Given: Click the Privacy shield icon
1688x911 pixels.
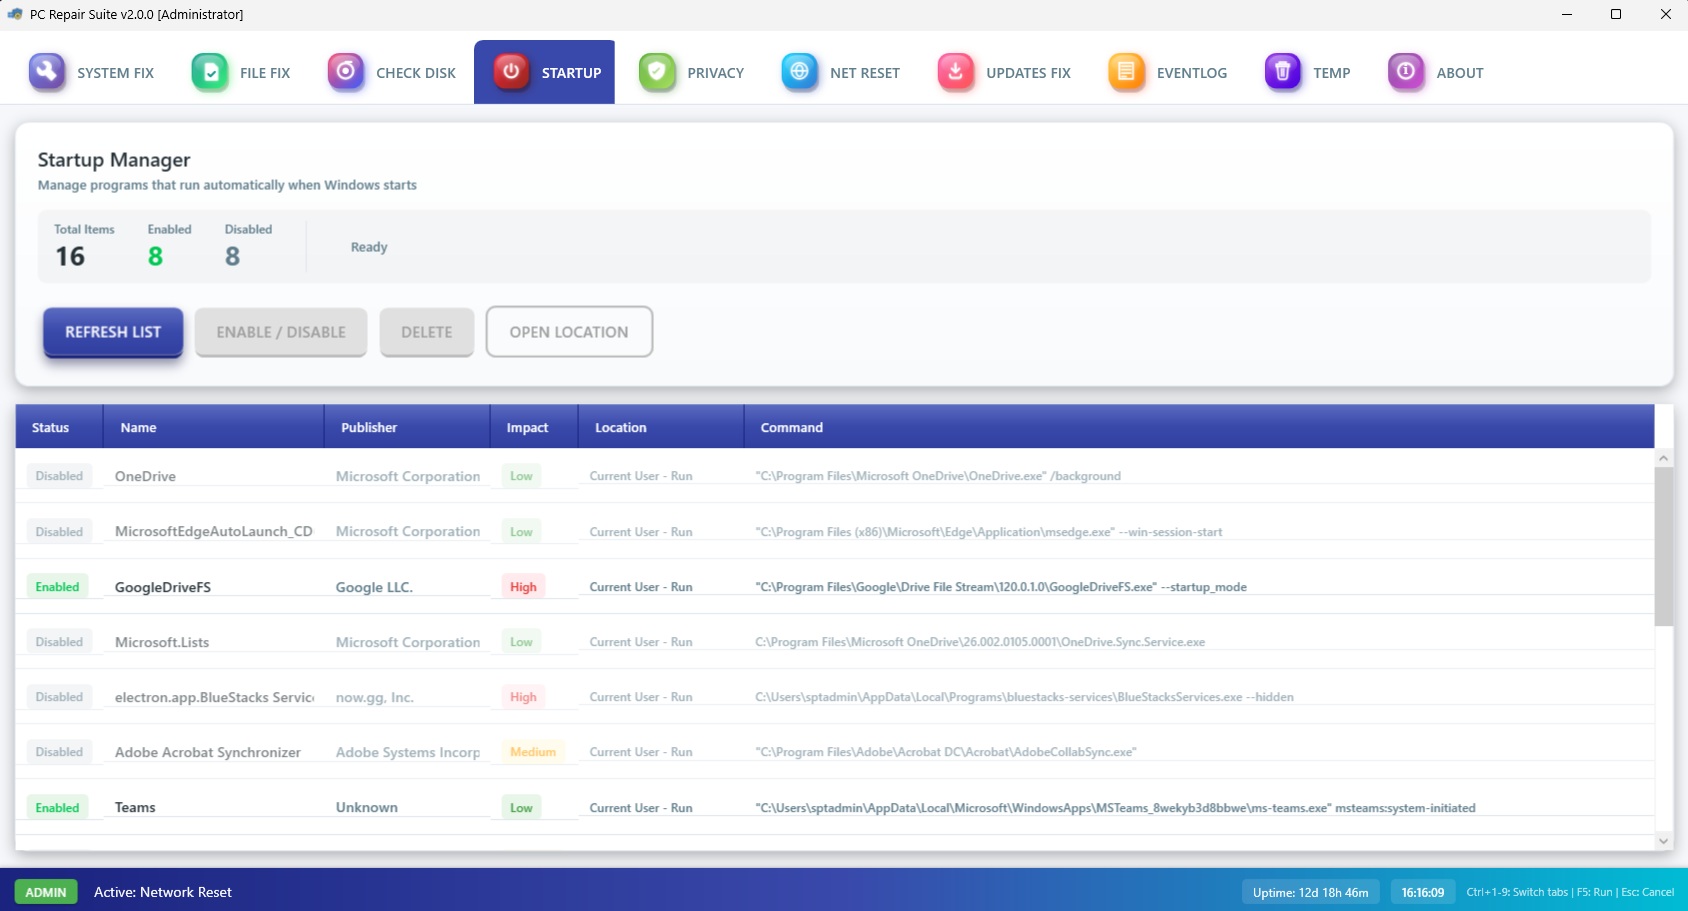Looking at the screenshot, I should pyautogui.click(x=657, y=71).
